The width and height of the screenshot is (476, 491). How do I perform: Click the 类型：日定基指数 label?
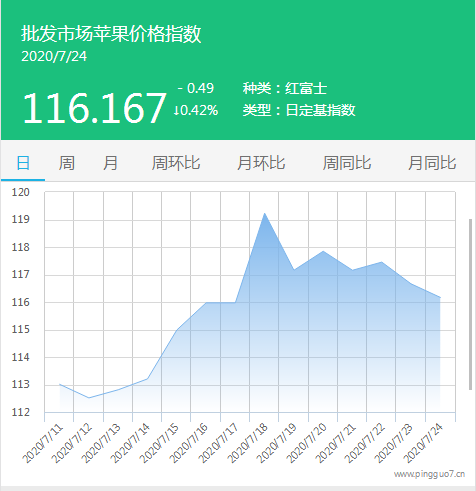pos(299,110)
